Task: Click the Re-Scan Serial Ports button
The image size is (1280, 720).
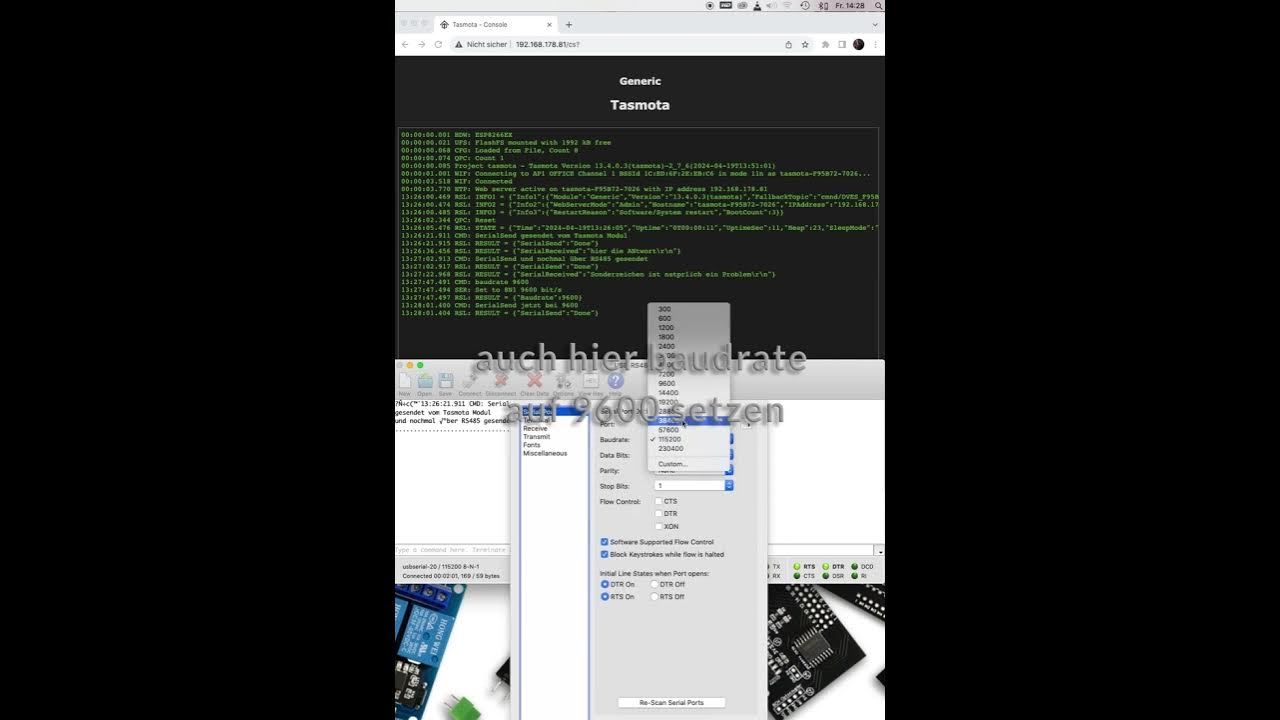Action: point(671,703)
